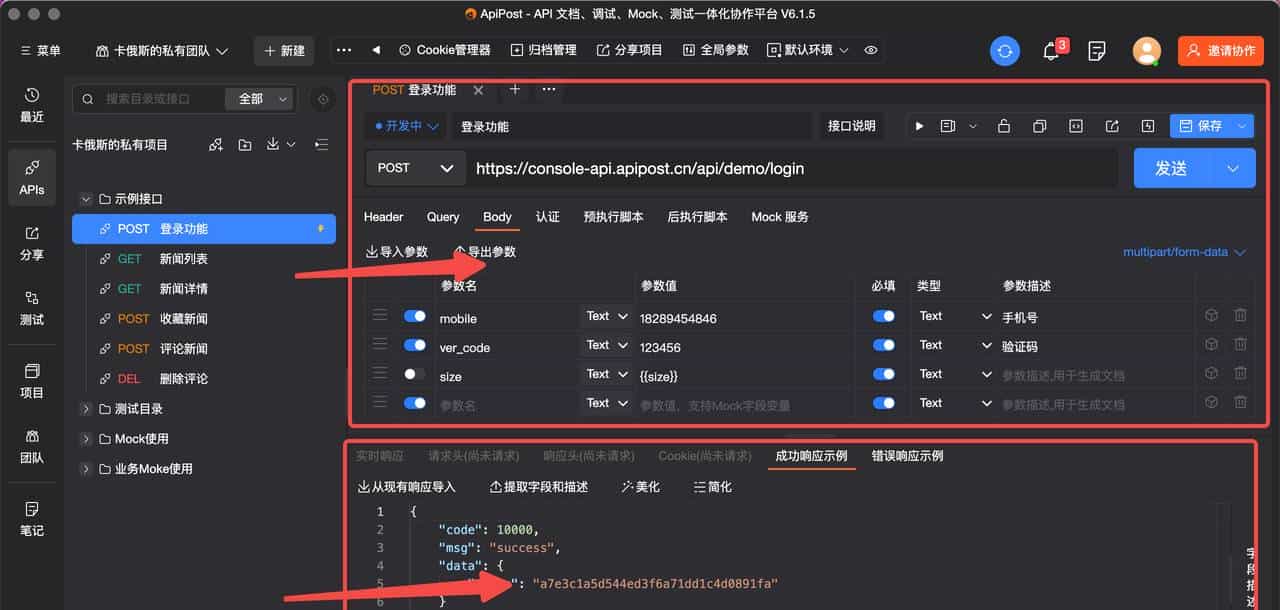Click the new folder icon above the API list

pyautogui.click(x=244, y=145)
